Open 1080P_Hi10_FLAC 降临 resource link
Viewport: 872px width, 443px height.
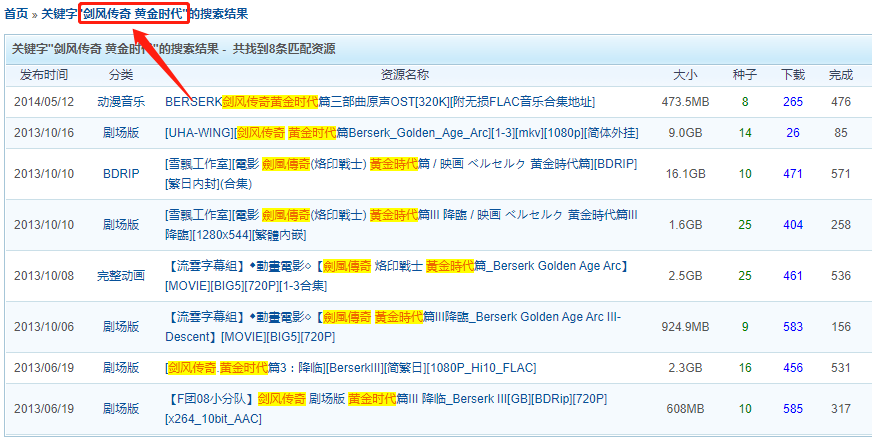coord(351,368)
